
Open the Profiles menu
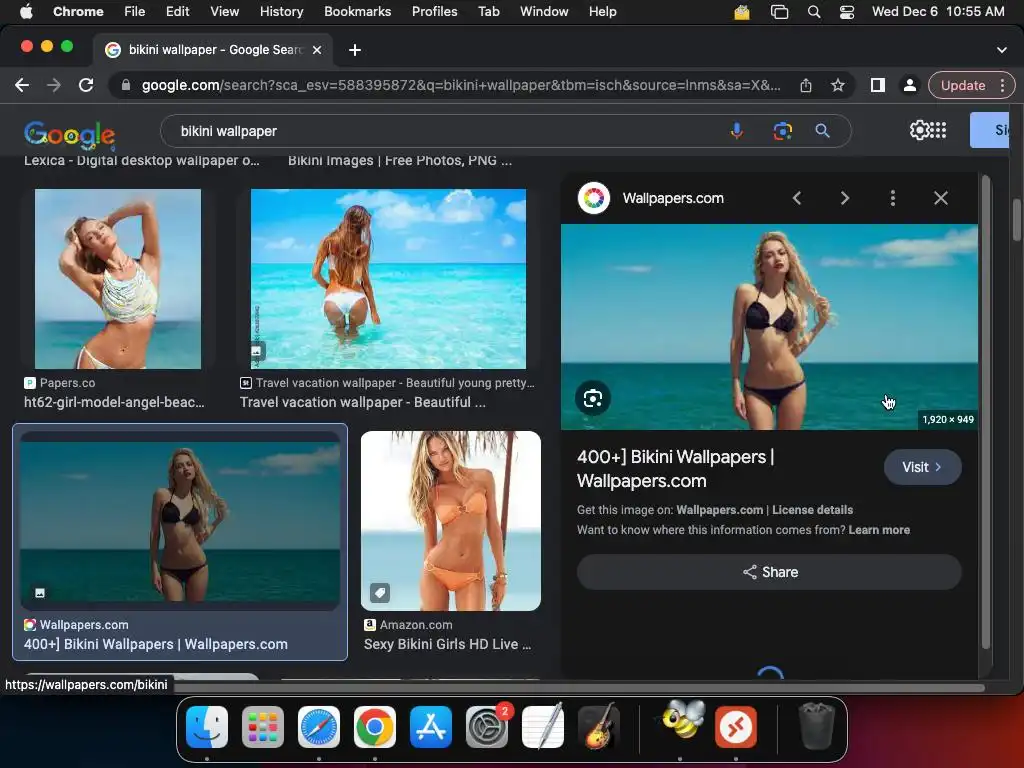pos(434,12)
